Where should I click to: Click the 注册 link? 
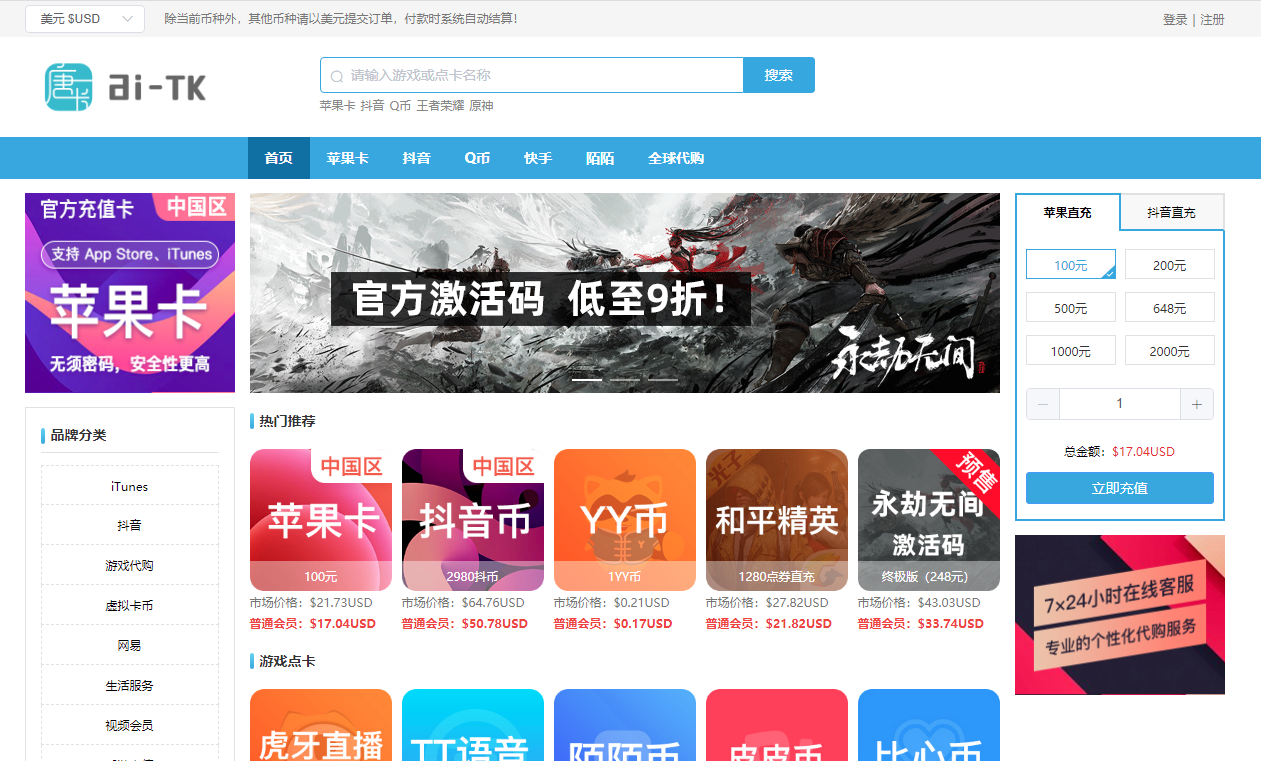[1212, 20]
